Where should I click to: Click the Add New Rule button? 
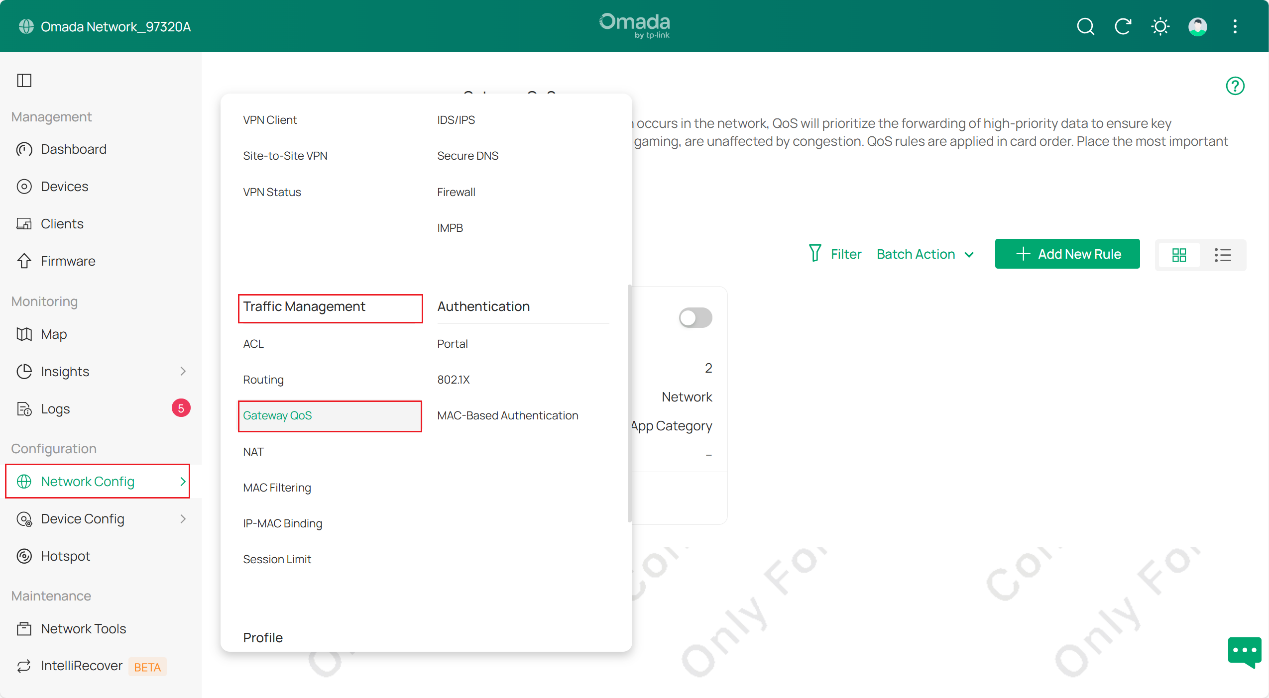click(1066, 254)
